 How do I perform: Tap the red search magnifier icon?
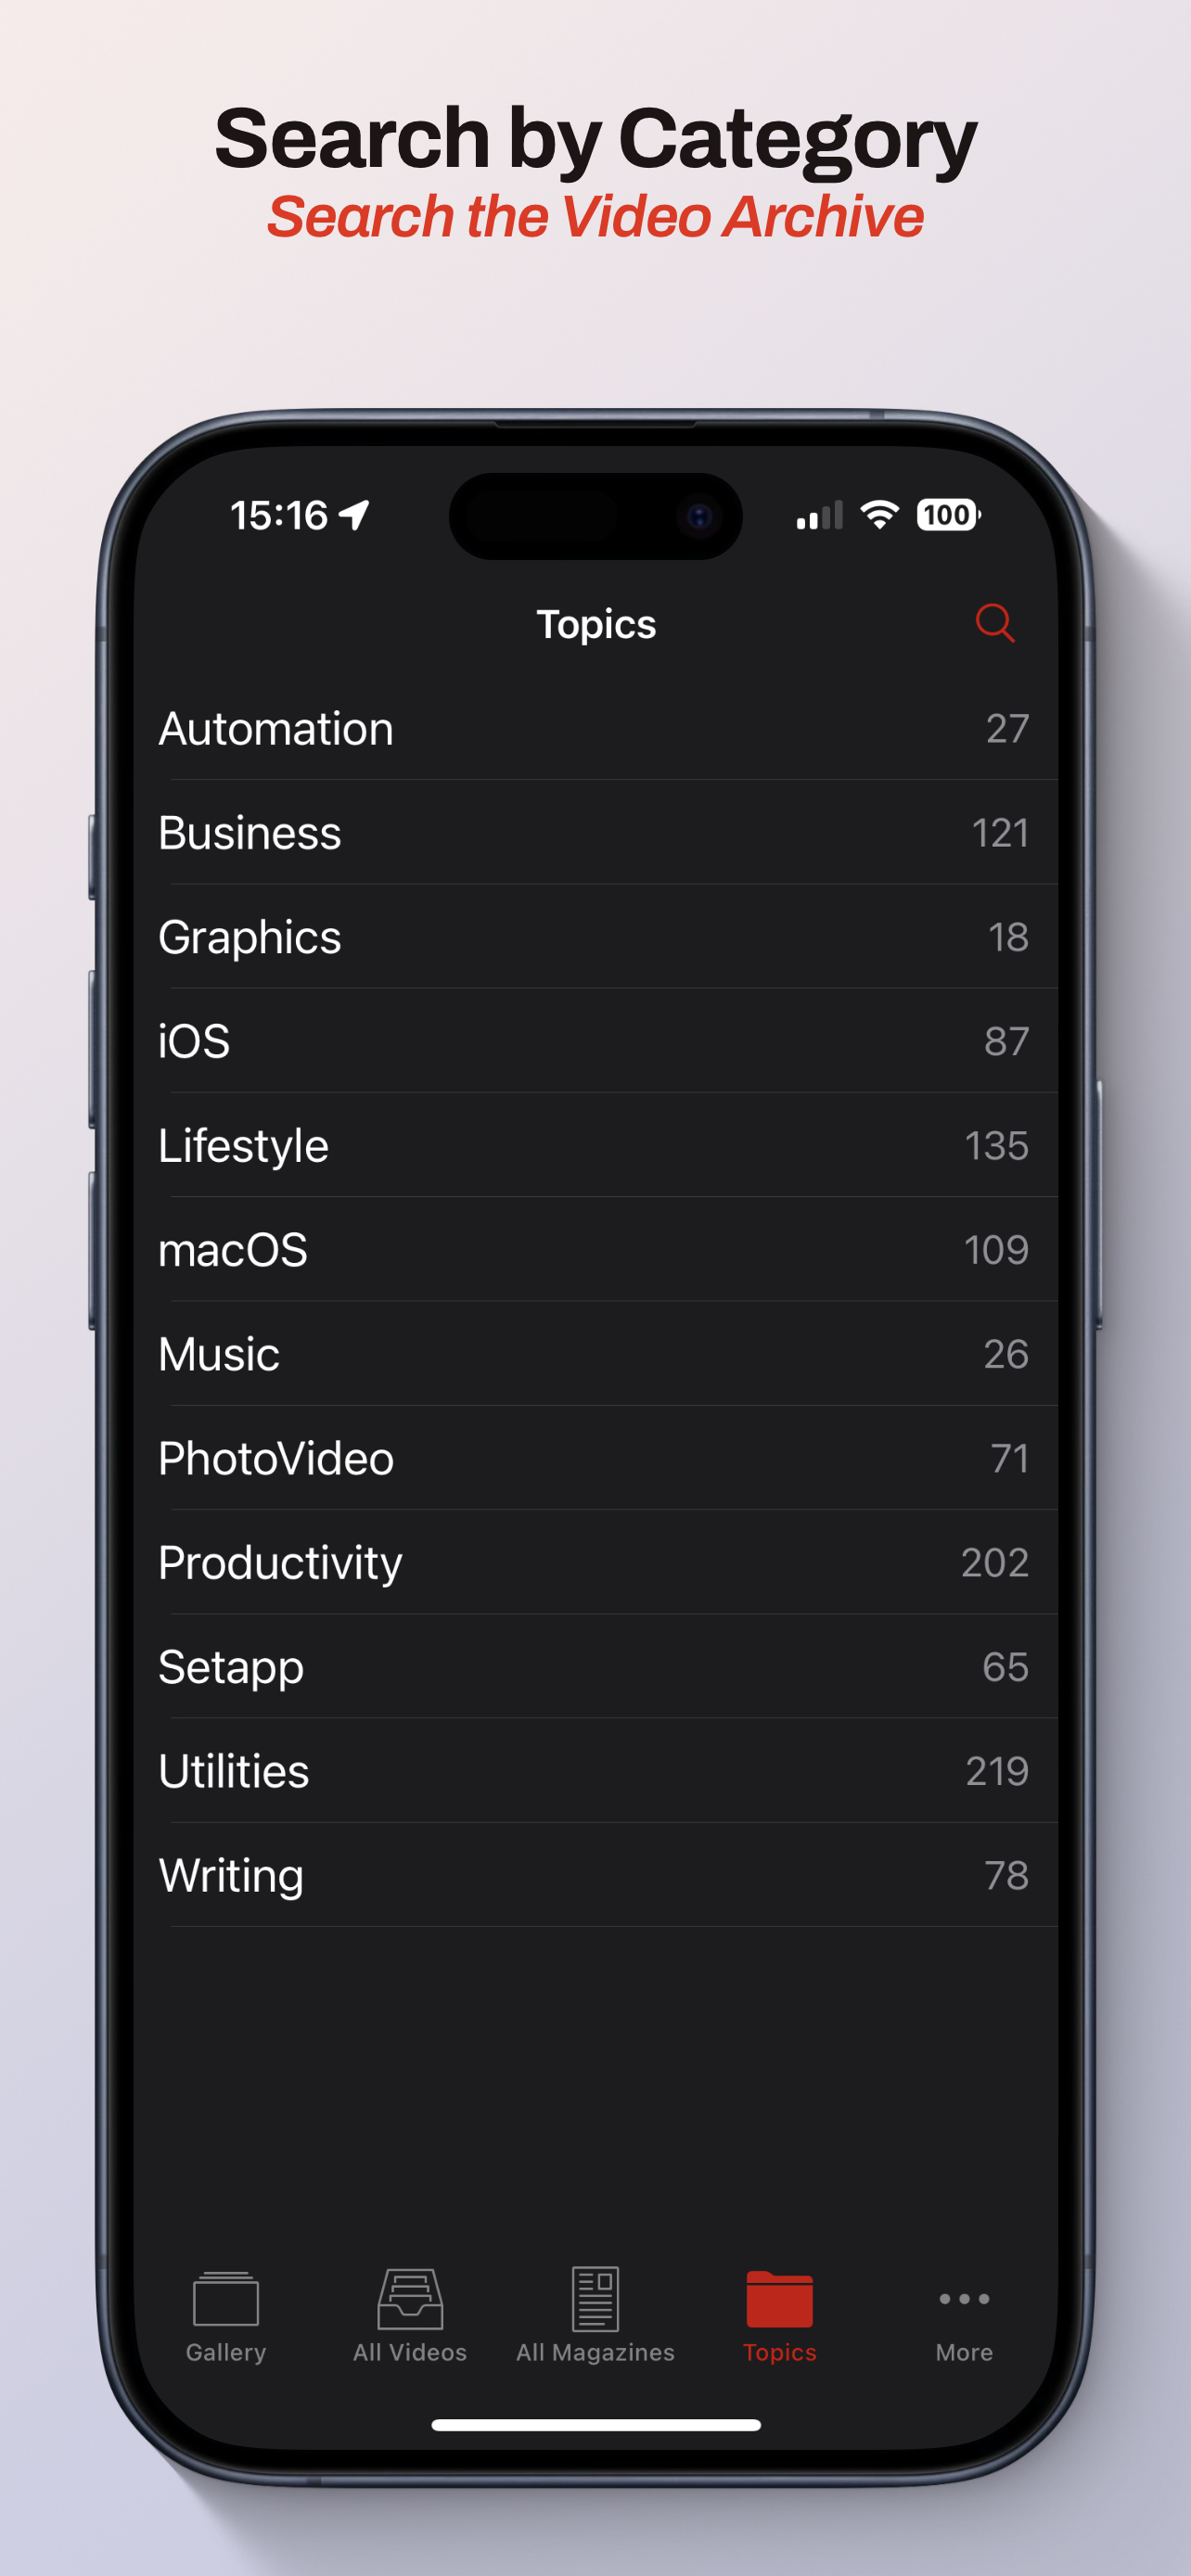click(x=994, y=623)
